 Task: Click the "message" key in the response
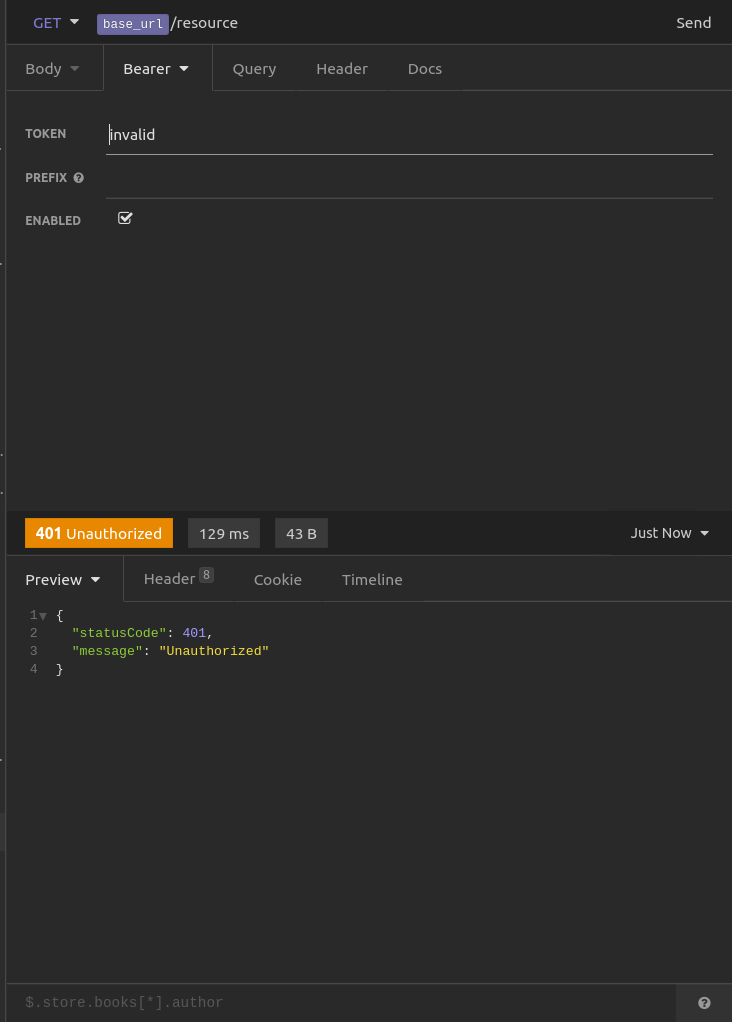(108, 651)
